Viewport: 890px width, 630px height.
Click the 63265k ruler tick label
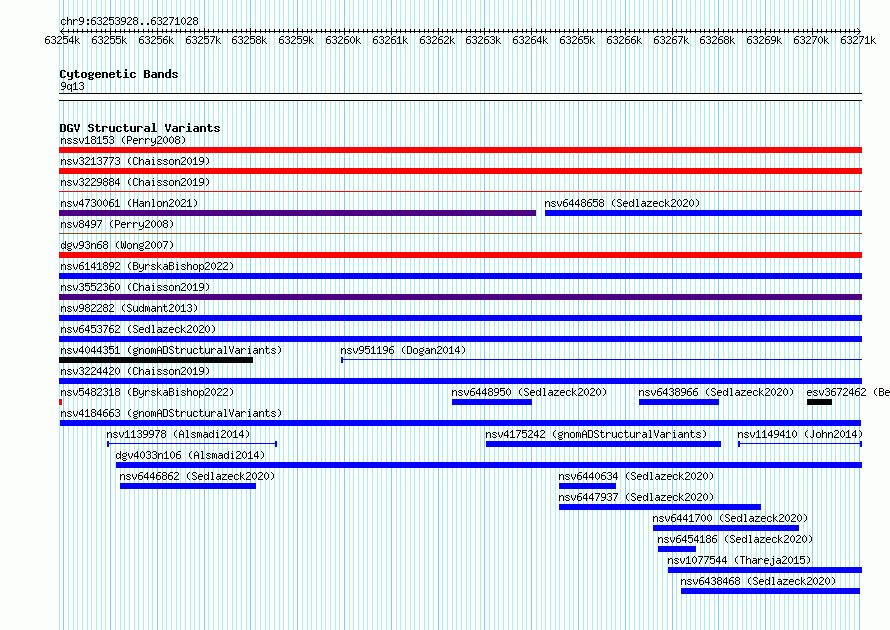pyautogui.click(x=577, y=40)
